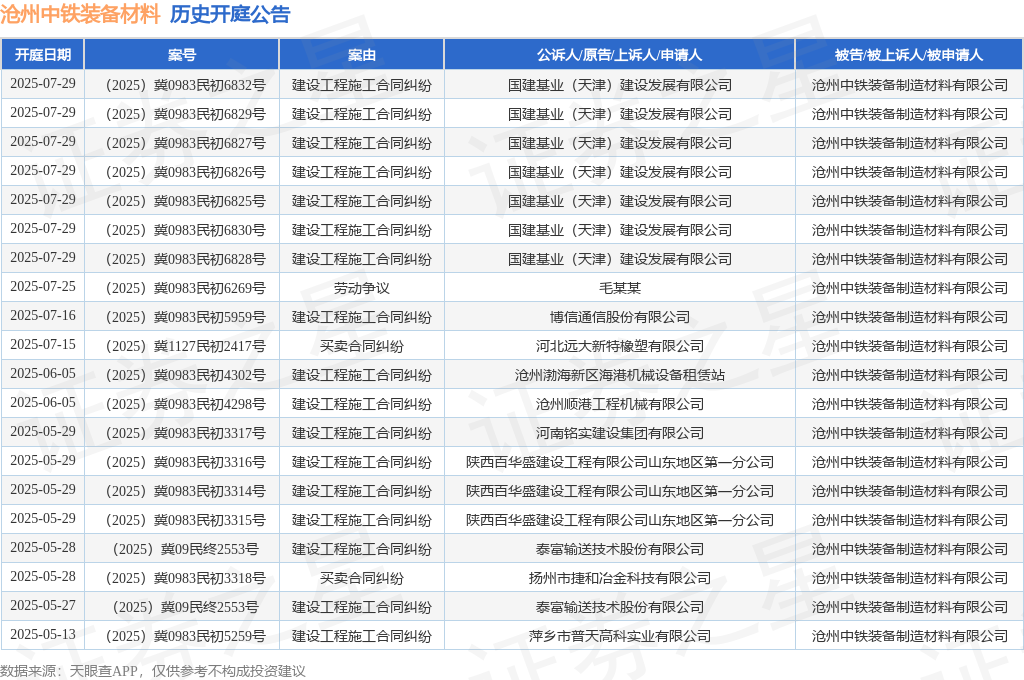Click the 案号 column header
This screenshot has width=1024, height=680.
(x=182, y=55)
